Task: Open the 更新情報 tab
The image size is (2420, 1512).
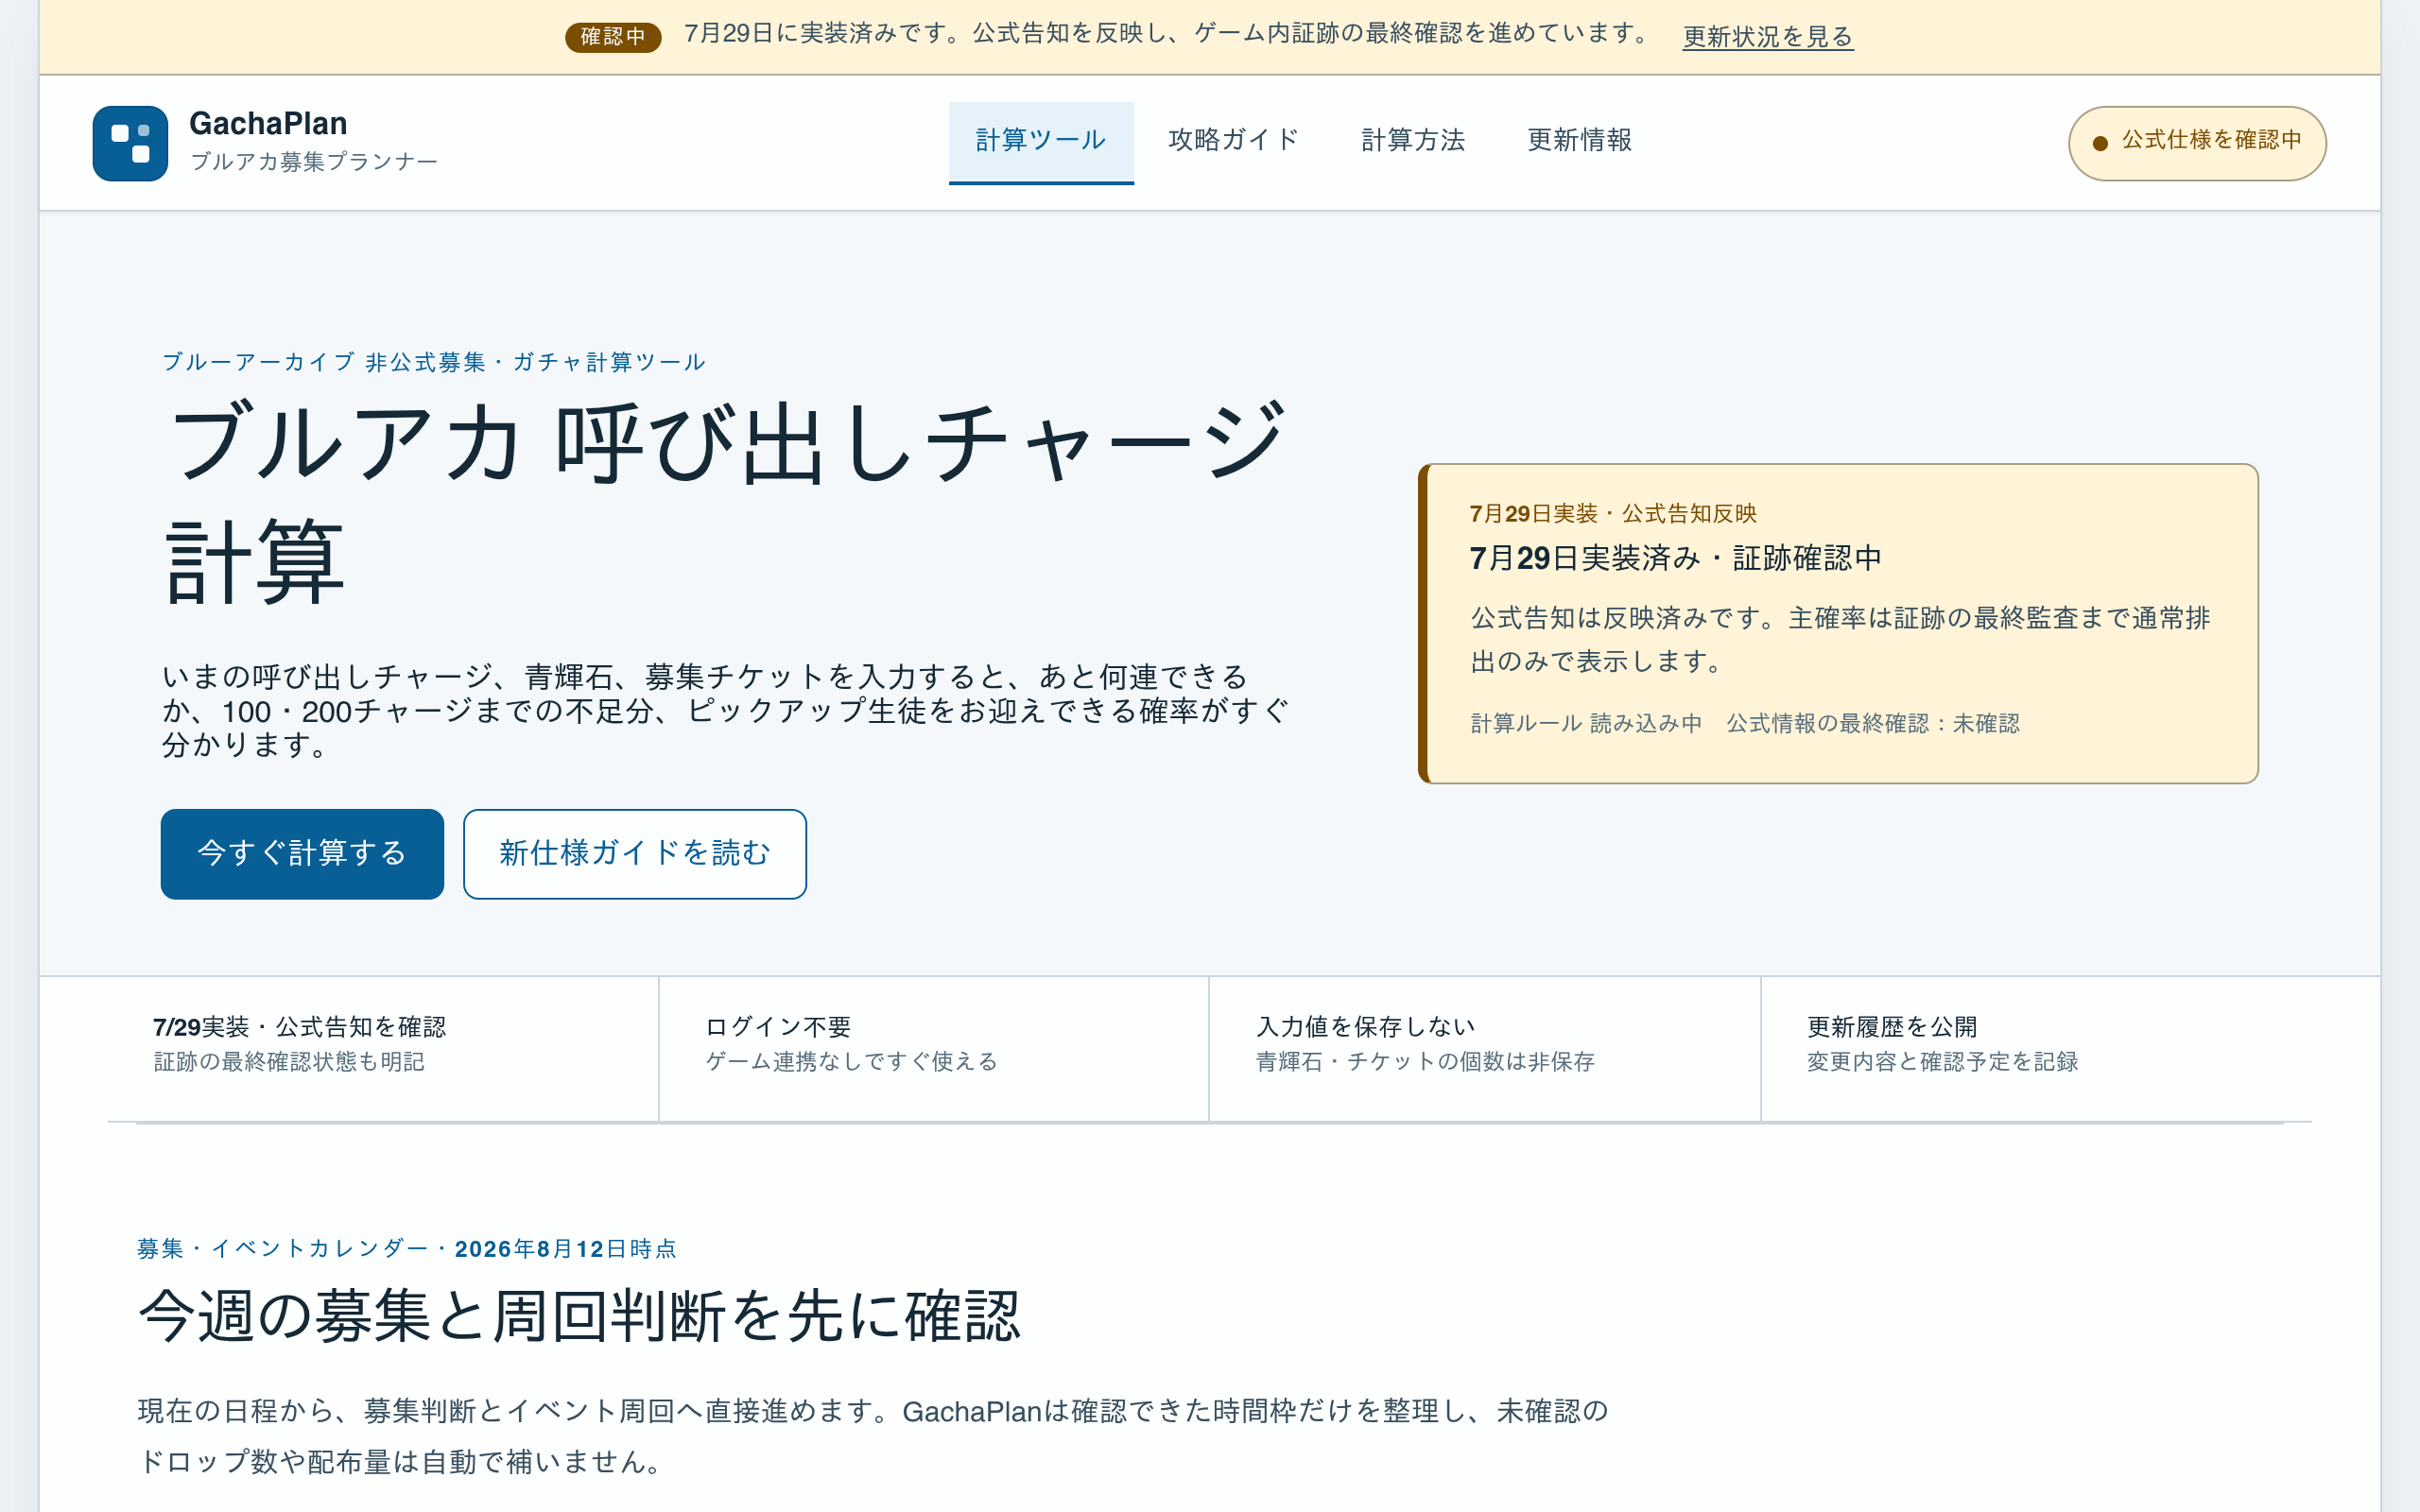Action: coord(1579,141)
